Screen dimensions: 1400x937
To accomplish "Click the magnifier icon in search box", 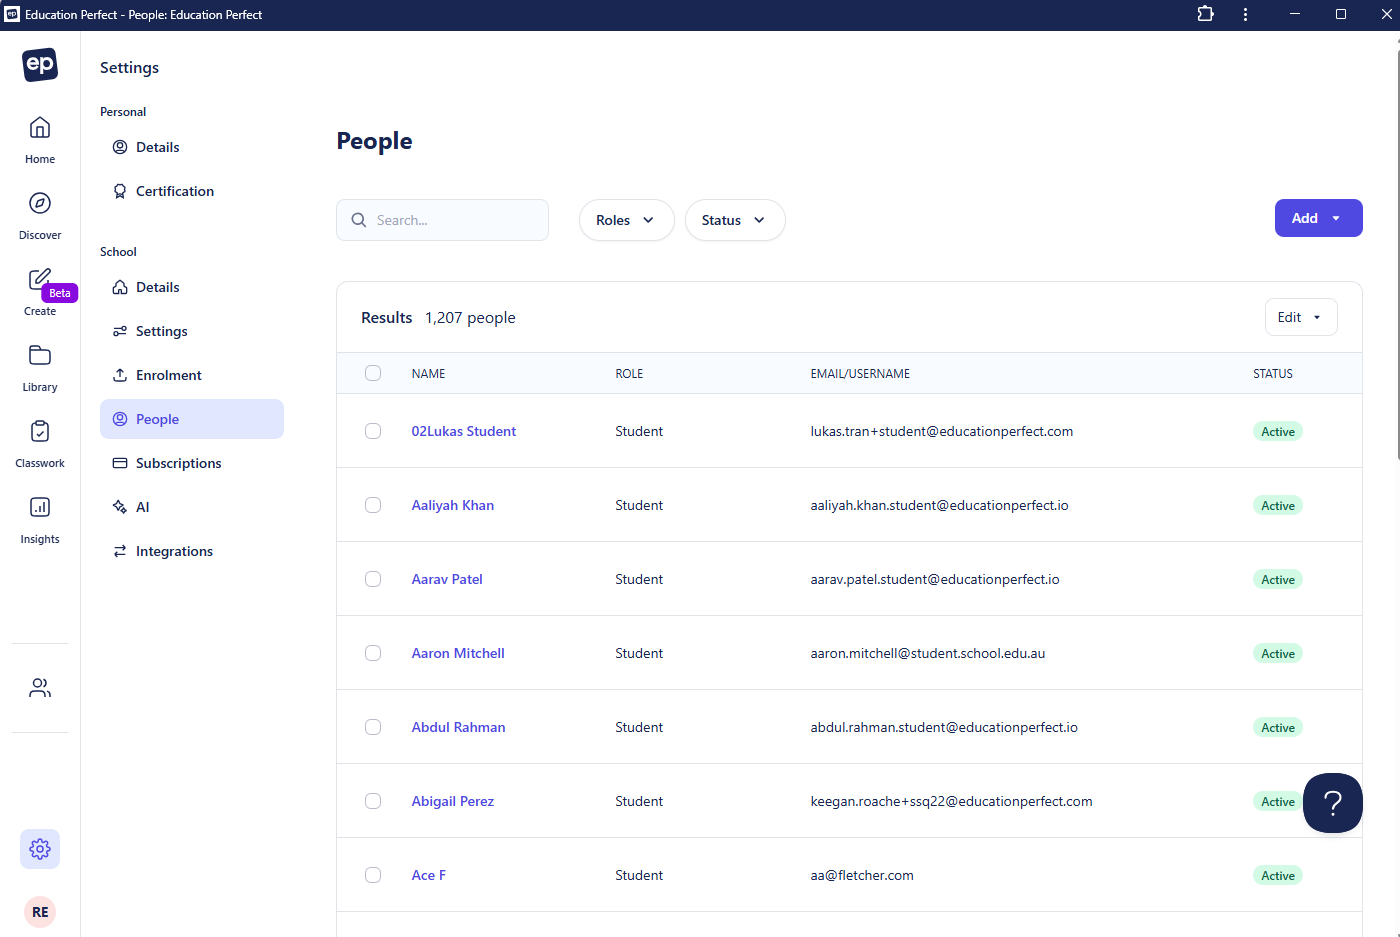I will click(x=359, y=220).
